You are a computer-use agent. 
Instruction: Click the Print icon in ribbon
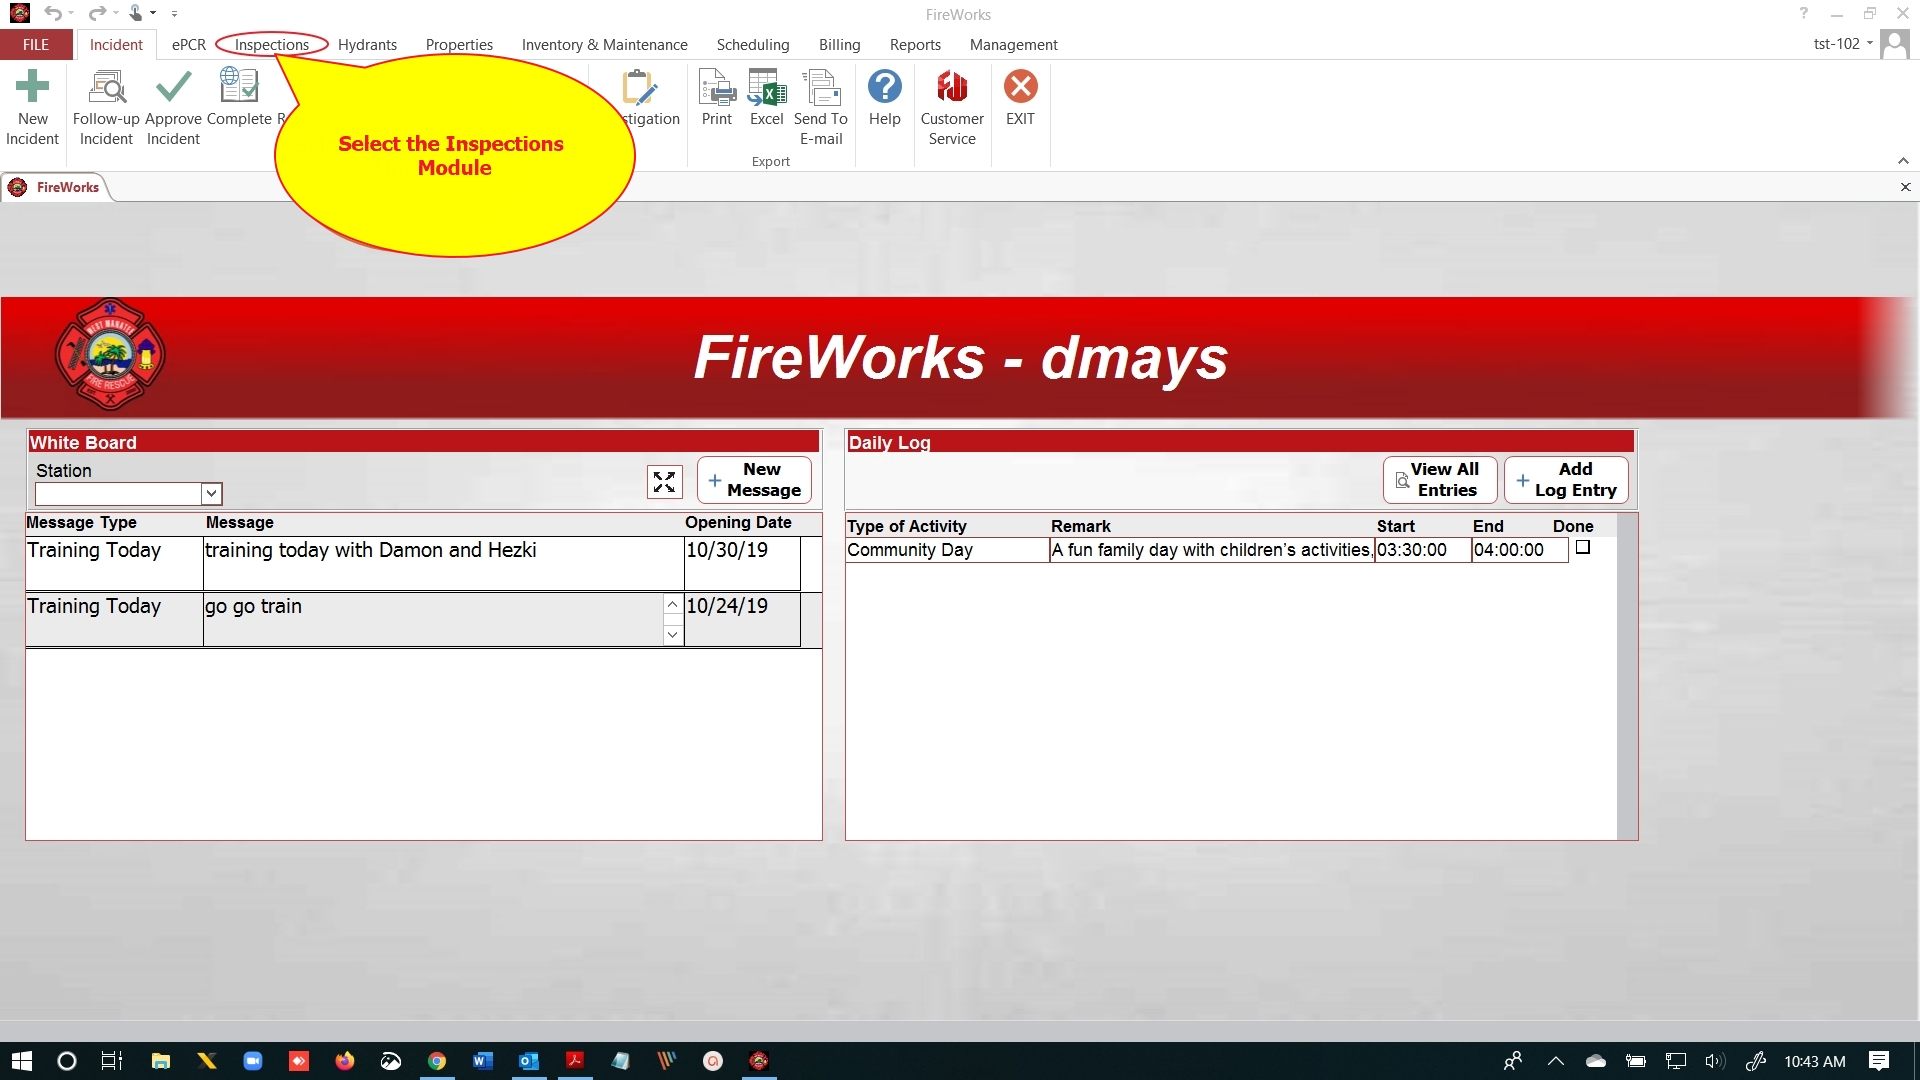(x=716, y=87)
